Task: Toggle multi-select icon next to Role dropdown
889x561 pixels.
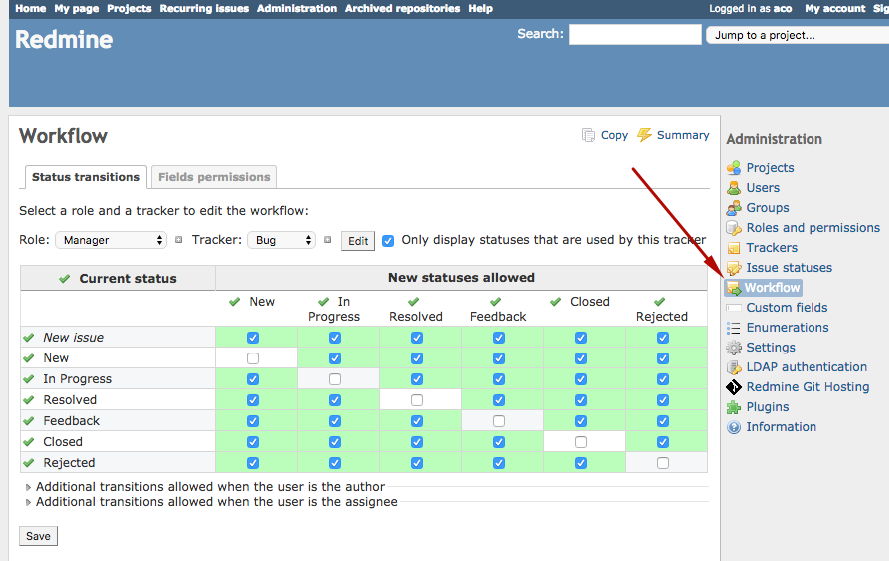Action: pyautogui.click(x=179, y=240)
